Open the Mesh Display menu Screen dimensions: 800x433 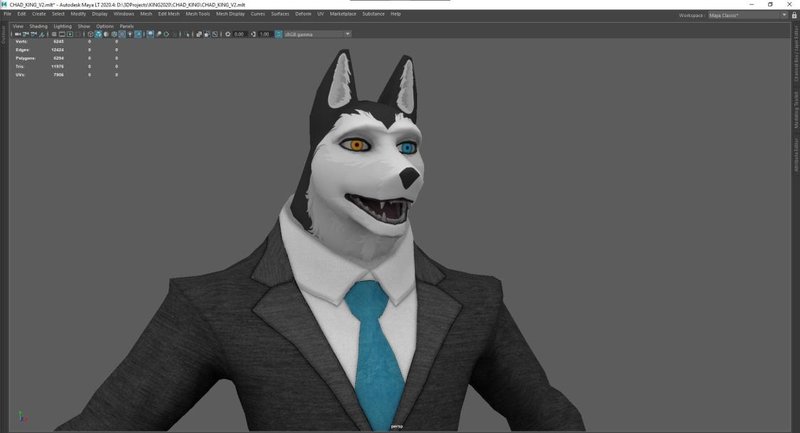[230, 14]
